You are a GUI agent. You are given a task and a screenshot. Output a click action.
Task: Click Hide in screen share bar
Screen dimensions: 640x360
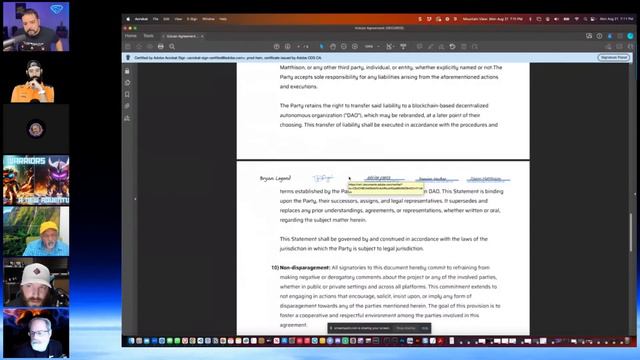tap(425, 328)
